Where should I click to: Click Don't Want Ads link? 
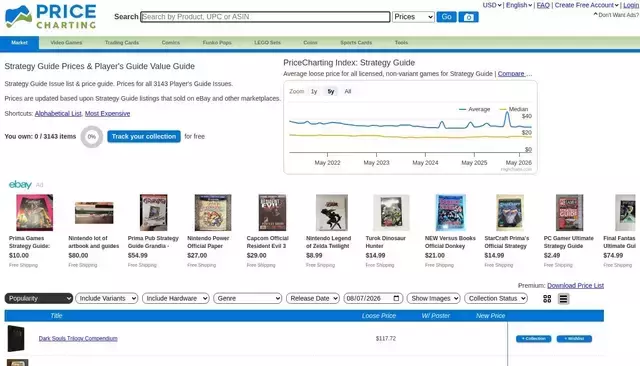click(x=616, y=15)
